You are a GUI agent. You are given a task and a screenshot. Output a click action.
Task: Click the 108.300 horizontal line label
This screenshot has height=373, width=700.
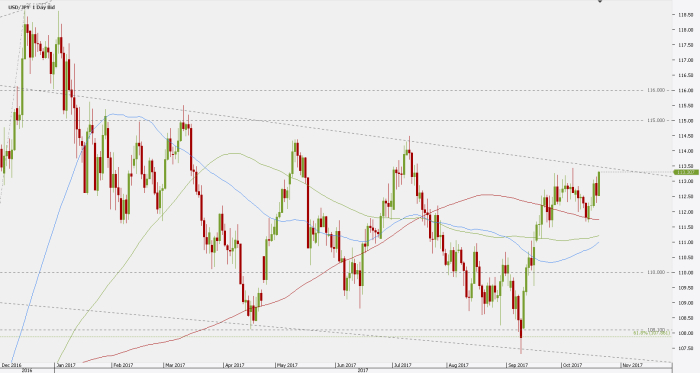[x=656, y=330]
